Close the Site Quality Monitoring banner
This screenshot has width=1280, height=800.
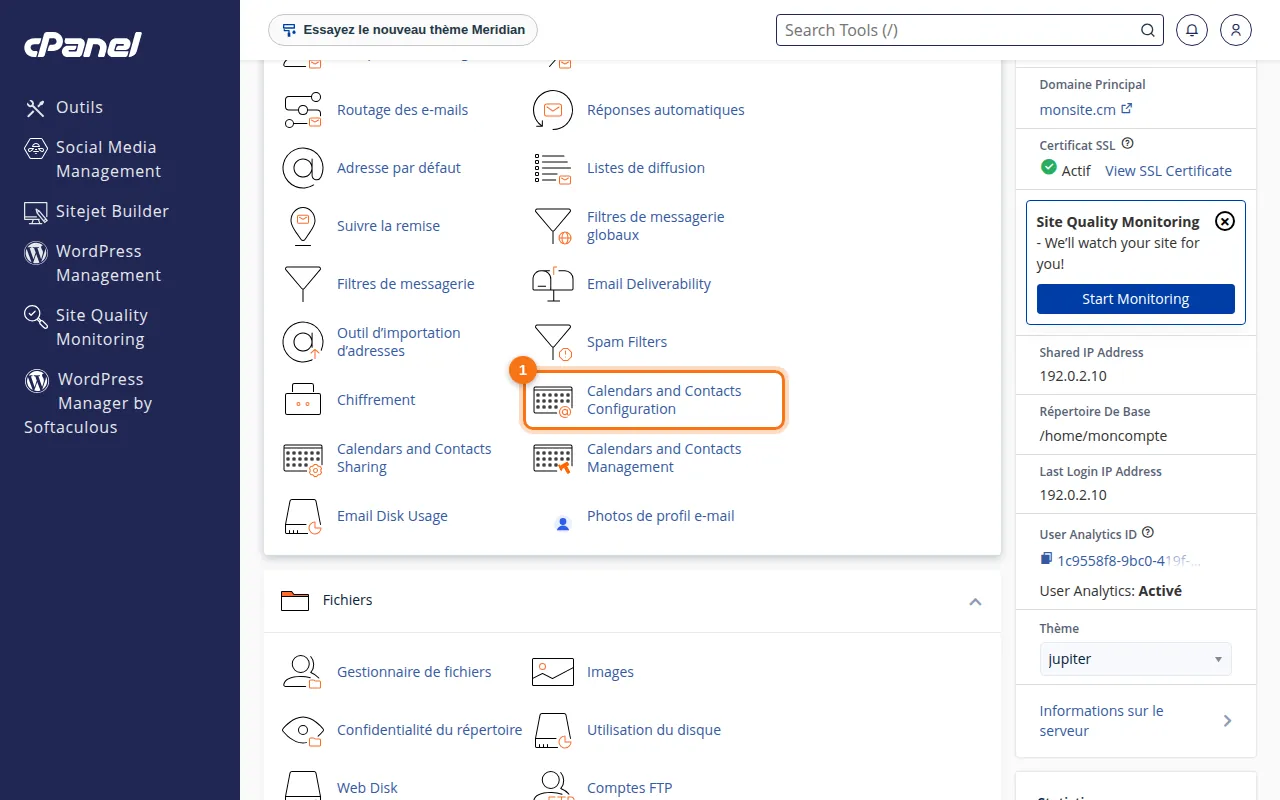point(1225,221)
